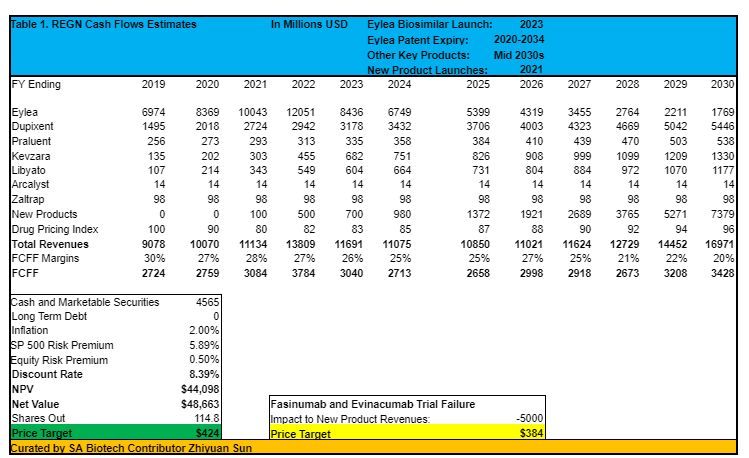Click FCFF Margins 2019 value 30%
The width and height of the screenshot is (749, 458).
point(155,258)
